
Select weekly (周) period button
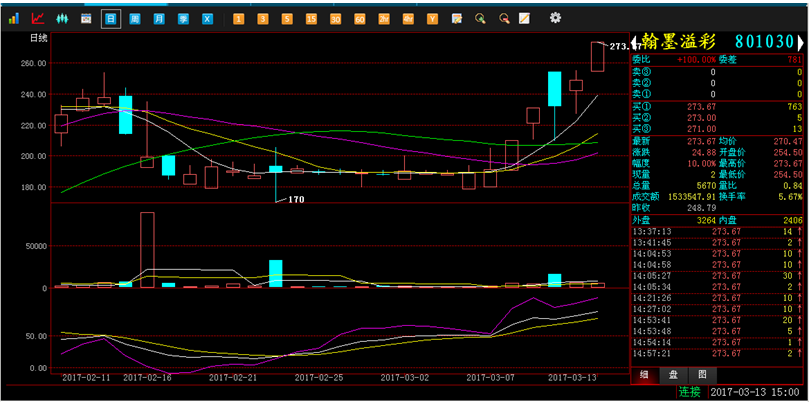click(x=134, y=19)
